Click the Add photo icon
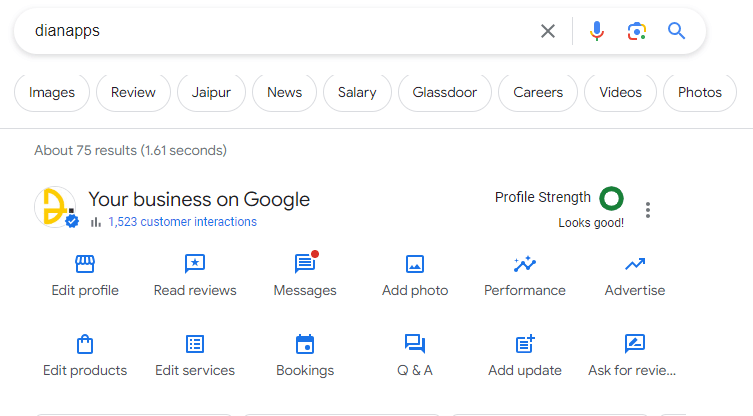Viewport: 753px width, 416px height. click(415, 264)
